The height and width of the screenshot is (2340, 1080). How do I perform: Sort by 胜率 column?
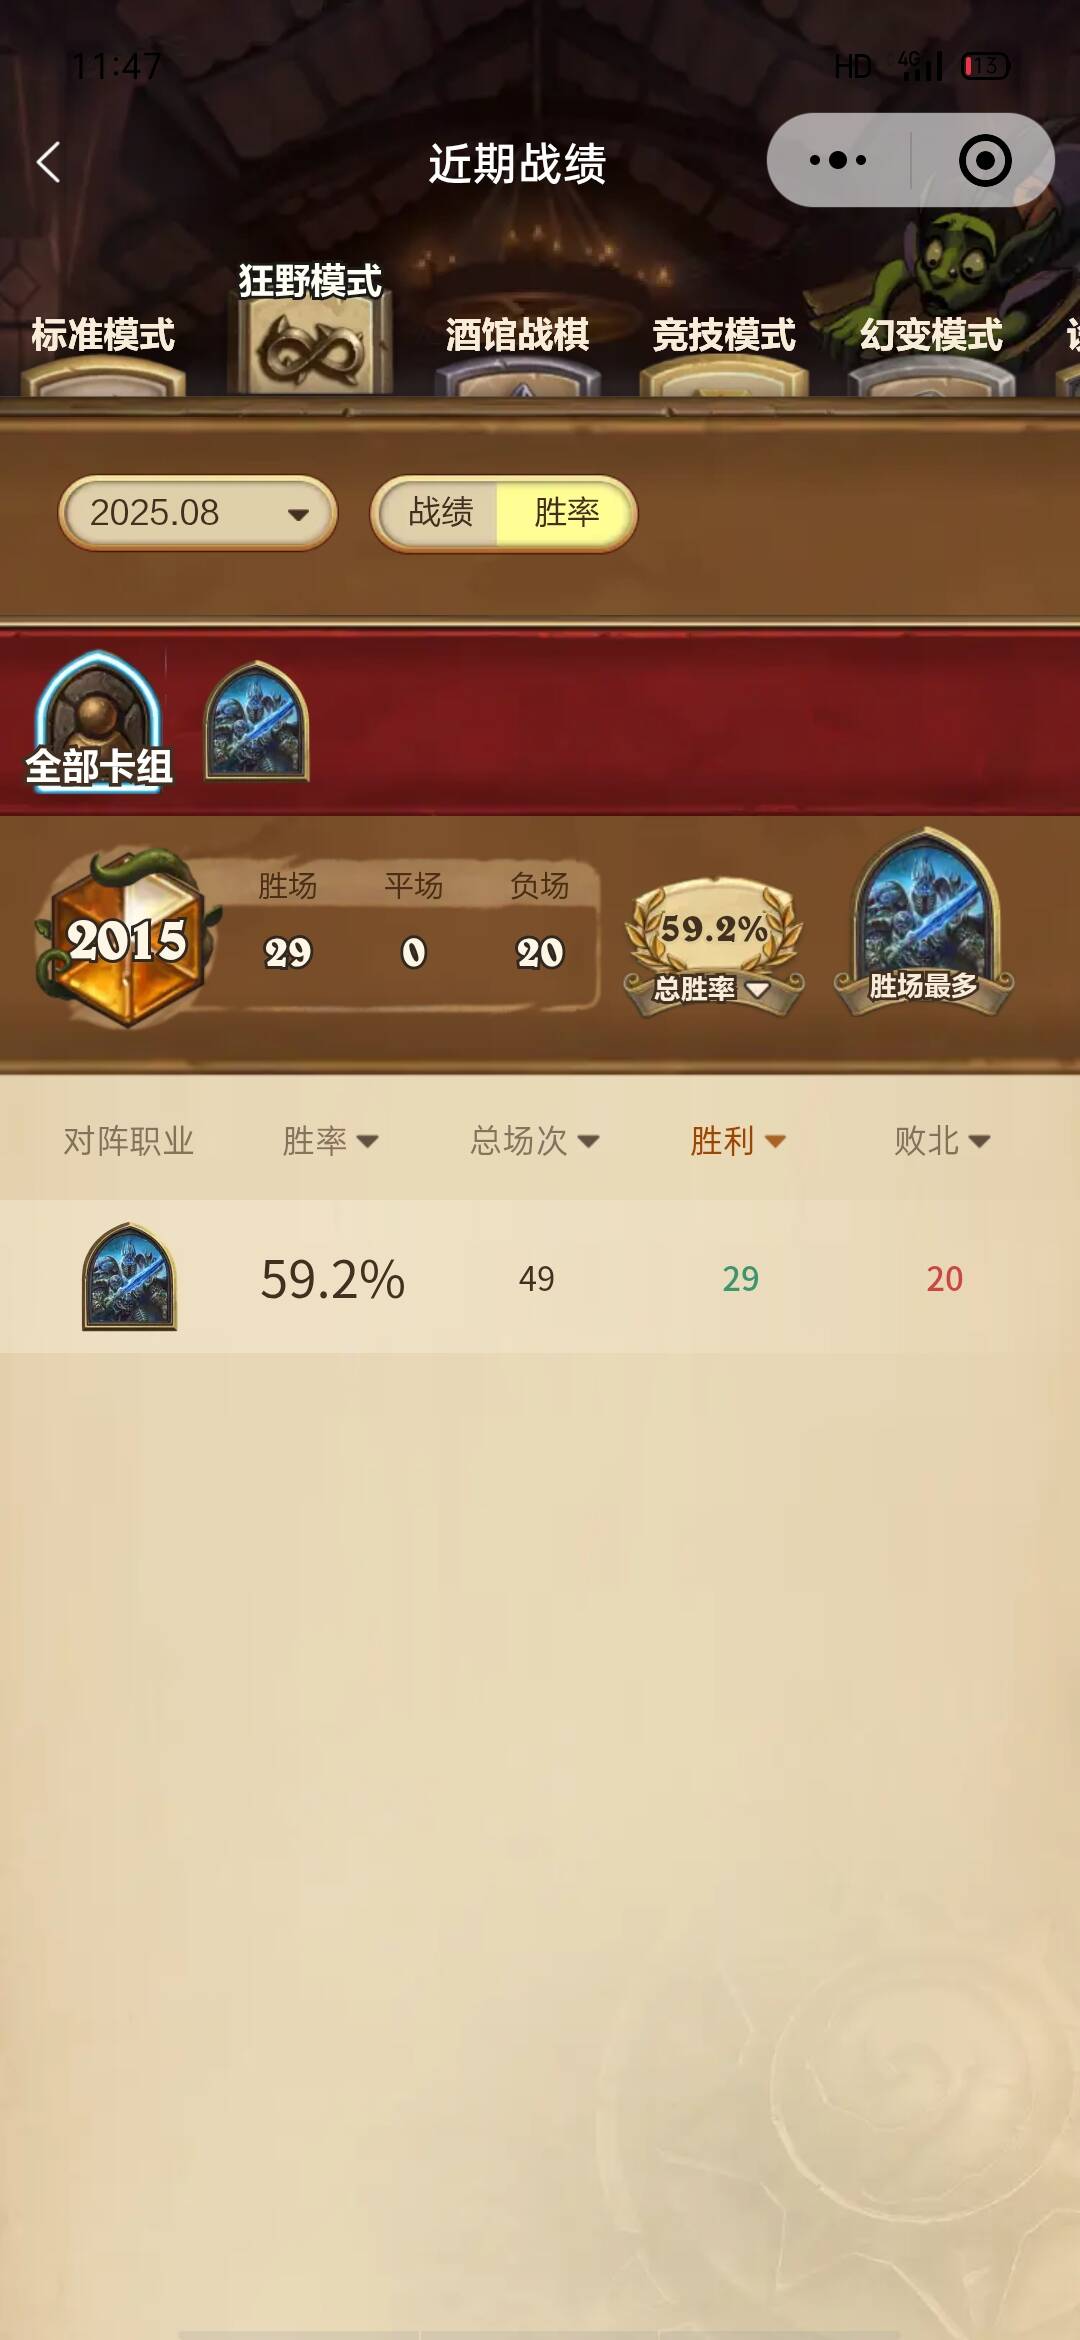pyautogui.click(x=330, y=1140)
